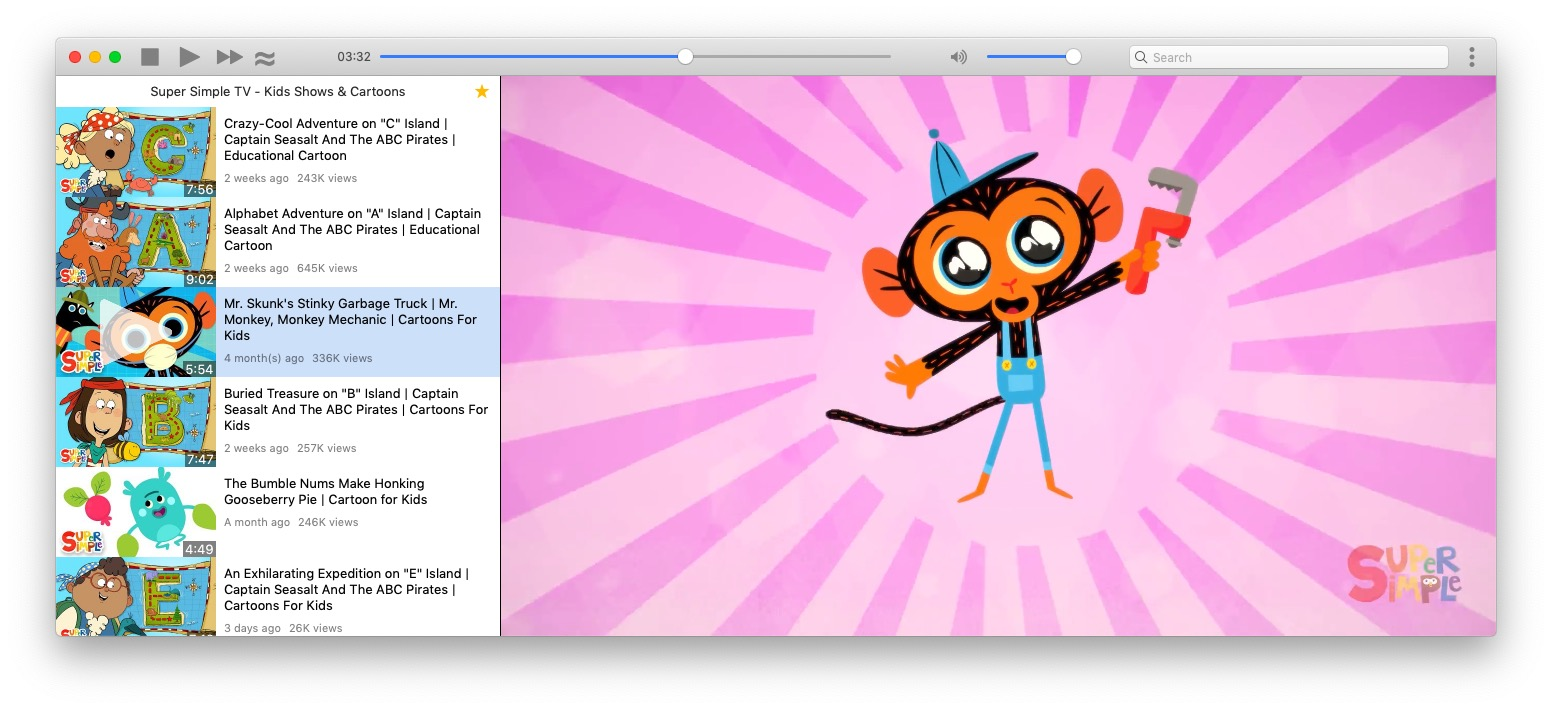Toggle the yellow favorite star for channel
Viewport: 1552px width, 710px height.
[x=481, y=92]
